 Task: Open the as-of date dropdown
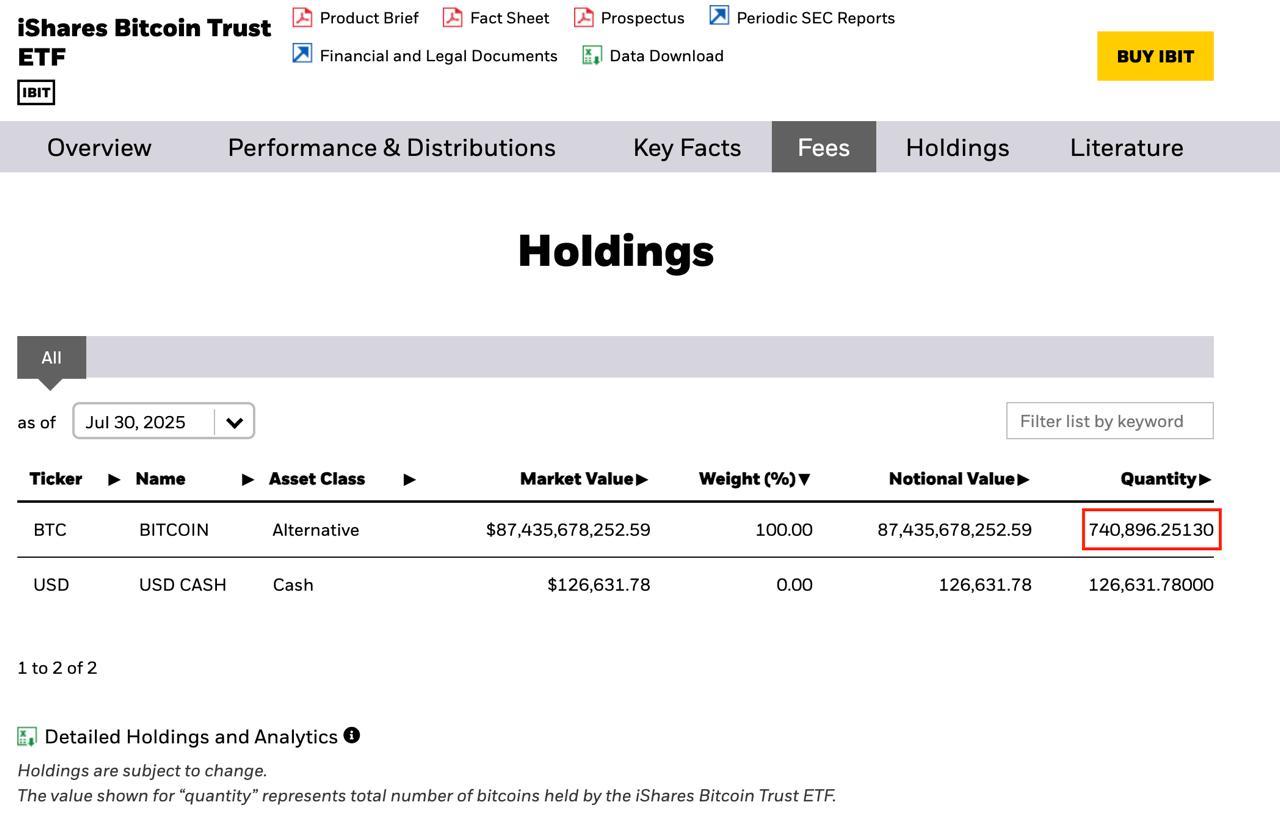coord(164,421)
